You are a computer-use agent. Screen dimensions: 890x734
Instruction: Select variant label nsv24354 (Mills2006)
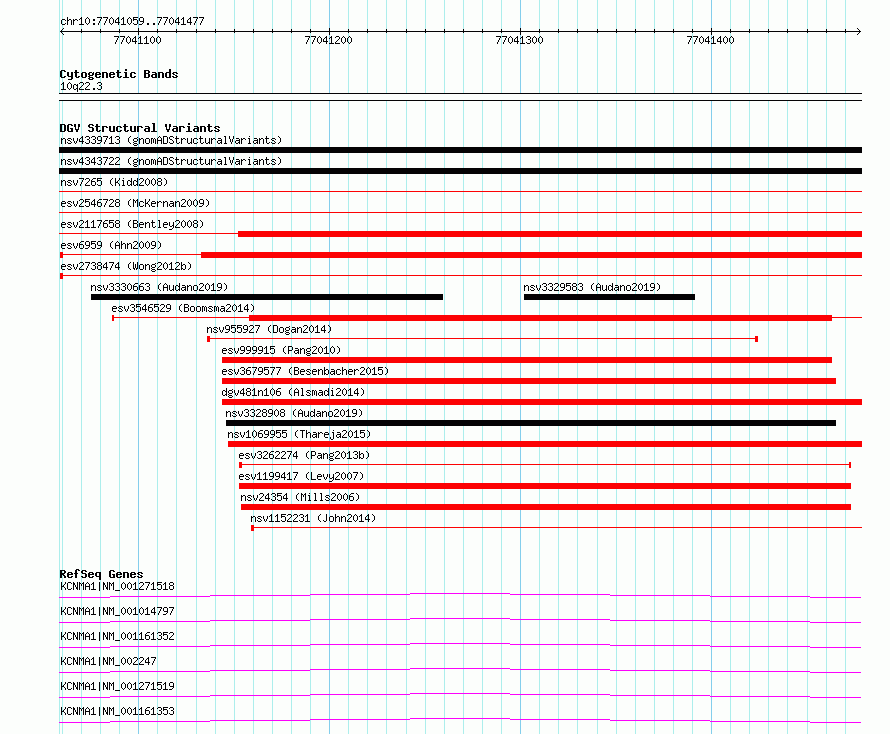(300, 497)
